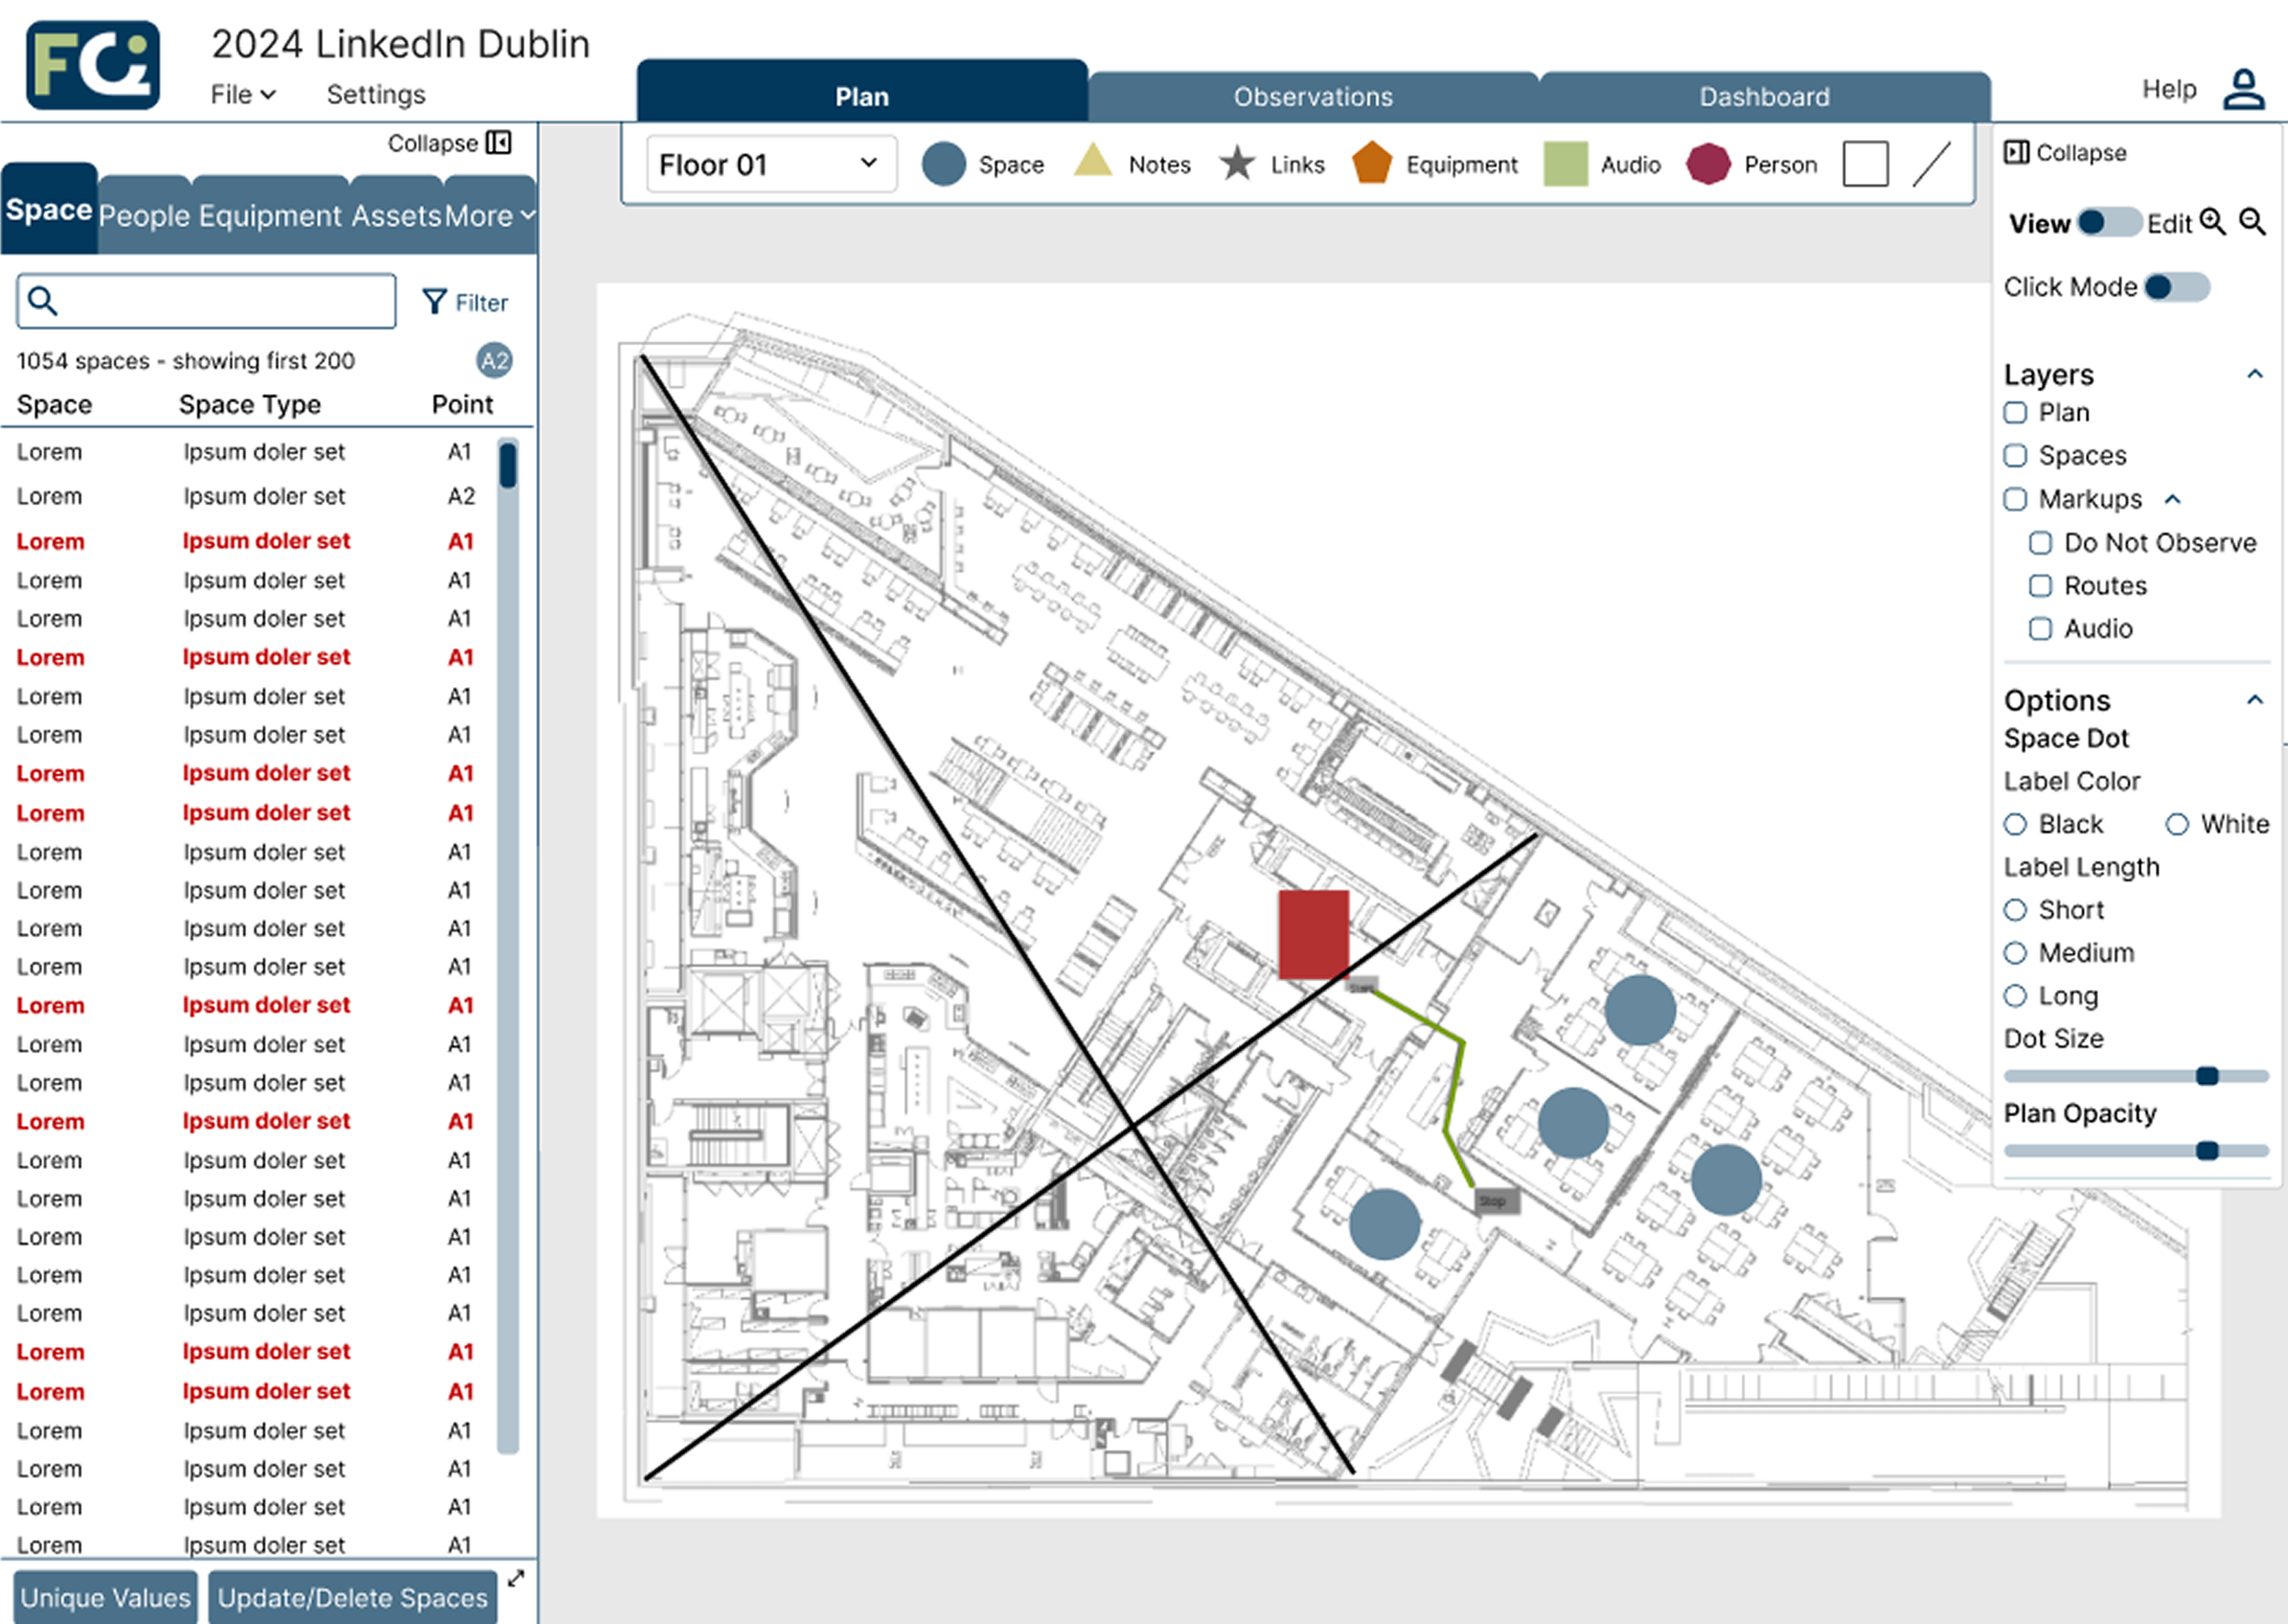Switch to the Dashboard tab
The width and height of the screenshot is (2288, 1624).
click(x=1764, y=97)
